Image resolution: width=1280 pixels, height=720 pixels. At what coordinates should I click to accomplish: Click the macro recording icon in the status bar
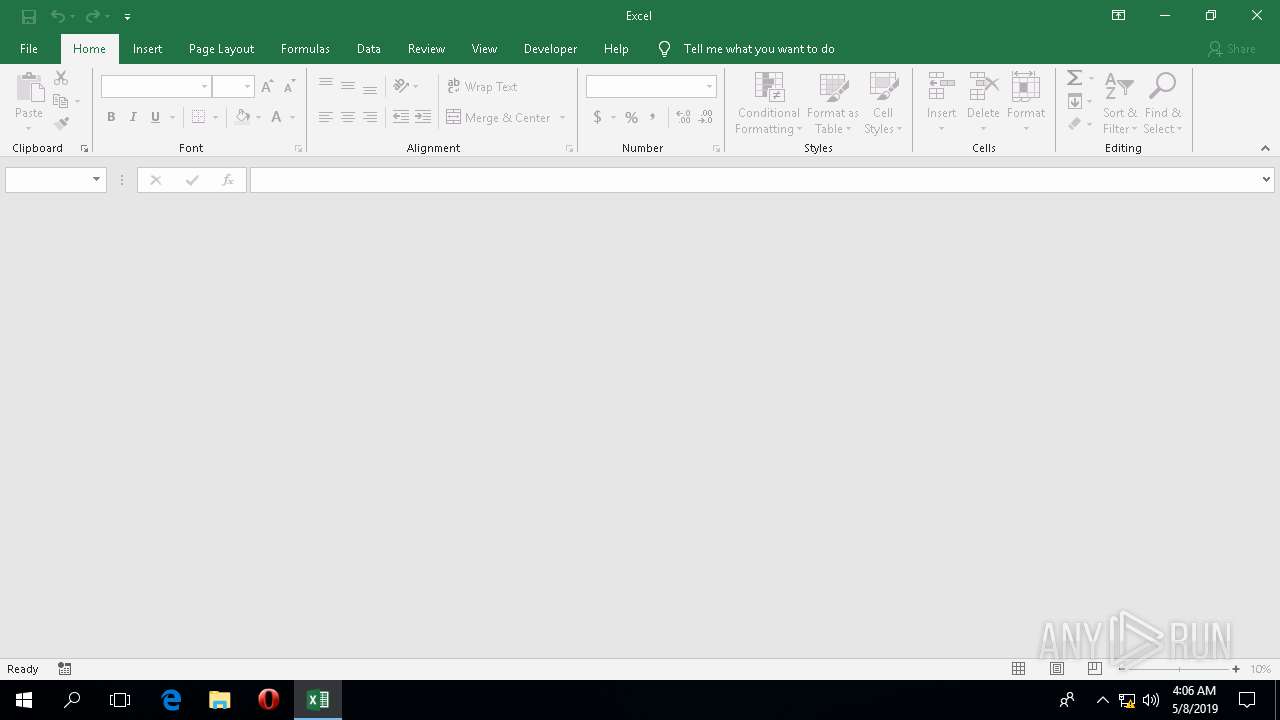tap(64, 669)
